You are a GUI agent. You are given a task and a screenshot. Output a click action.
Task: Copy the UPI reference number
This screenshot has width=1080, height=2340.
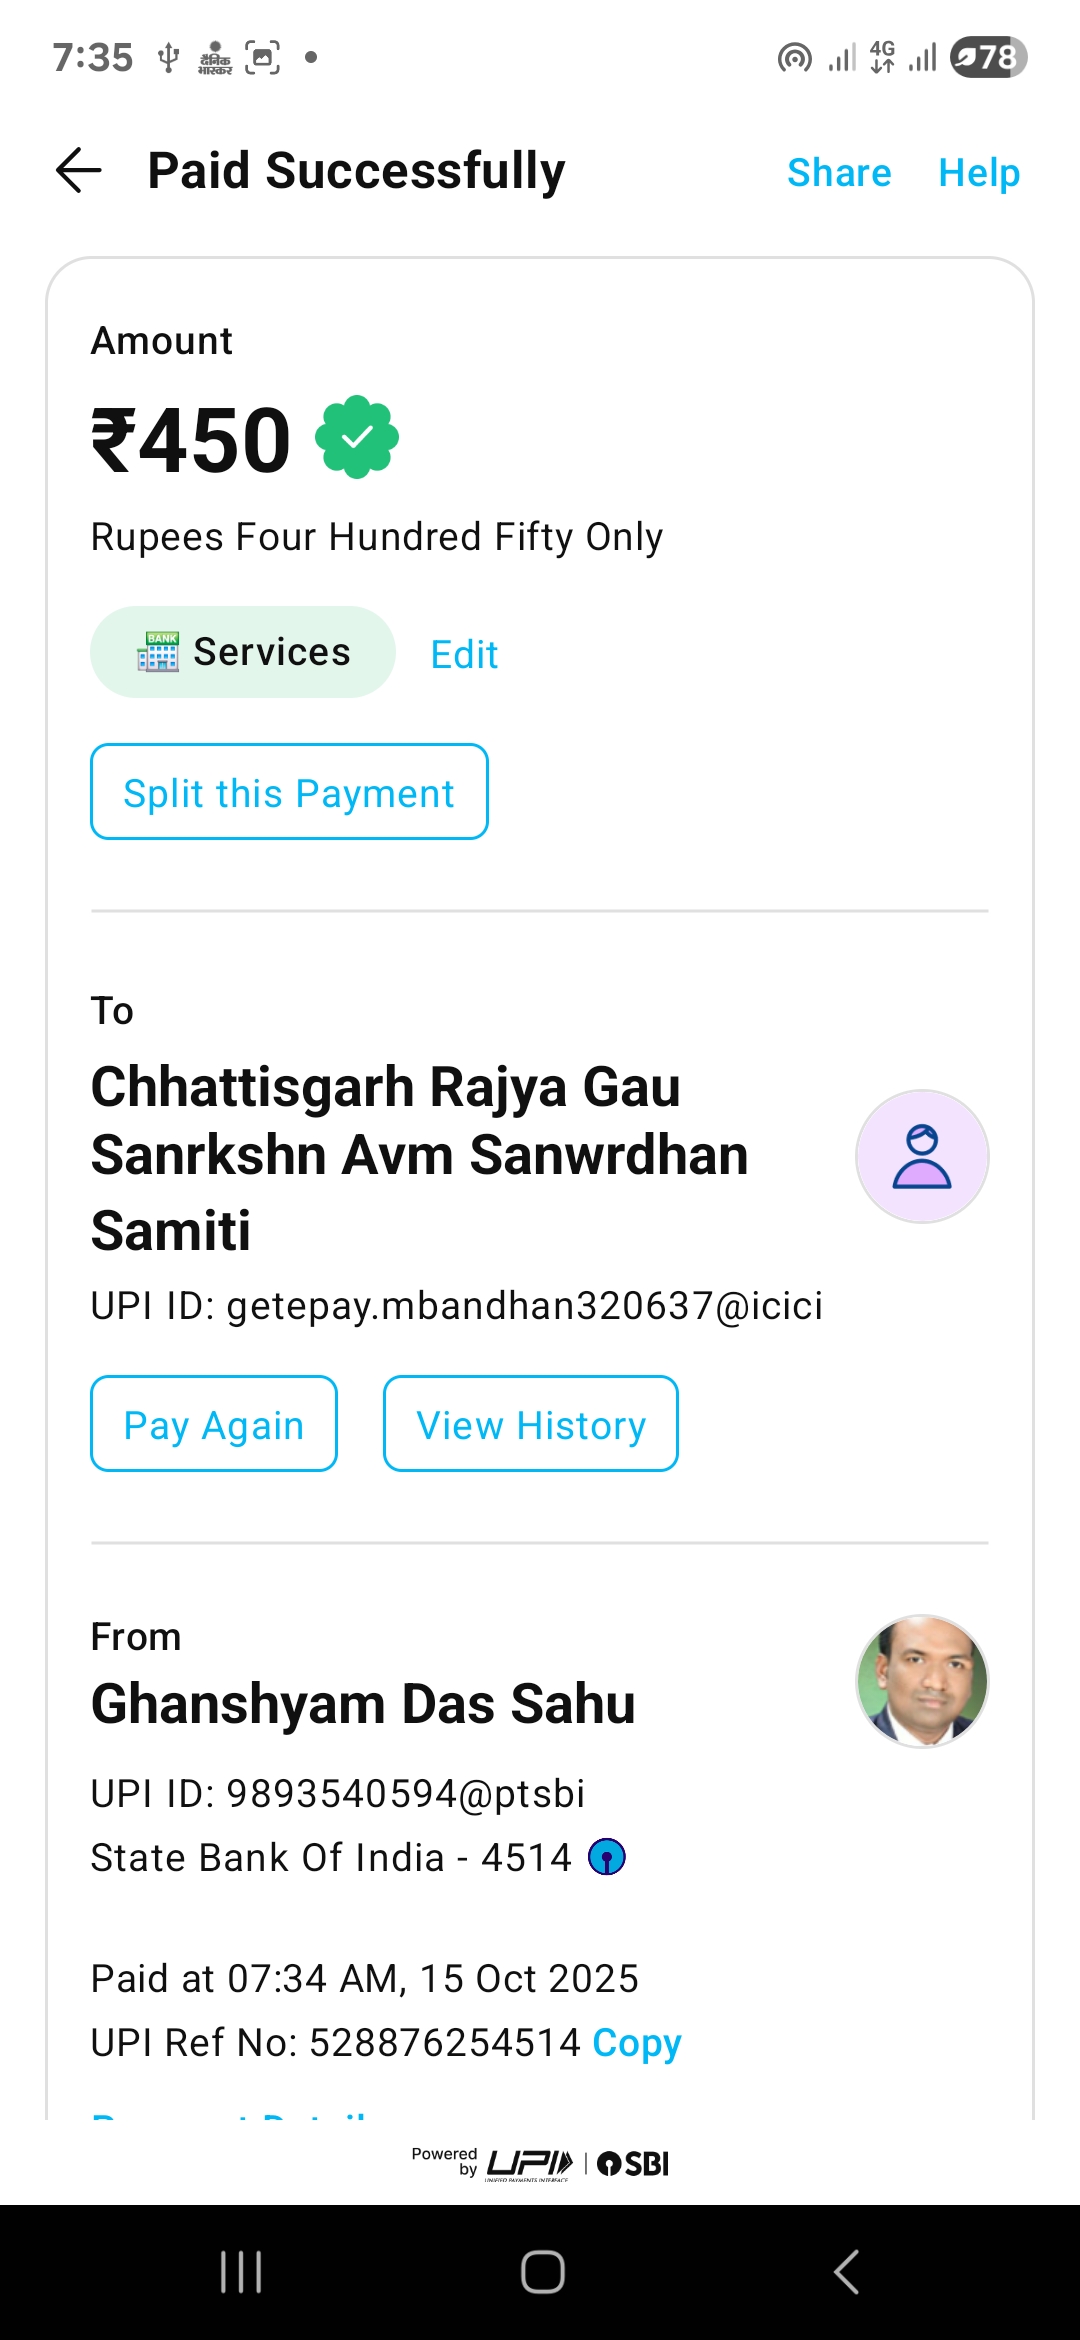[x=637, y=2042]
